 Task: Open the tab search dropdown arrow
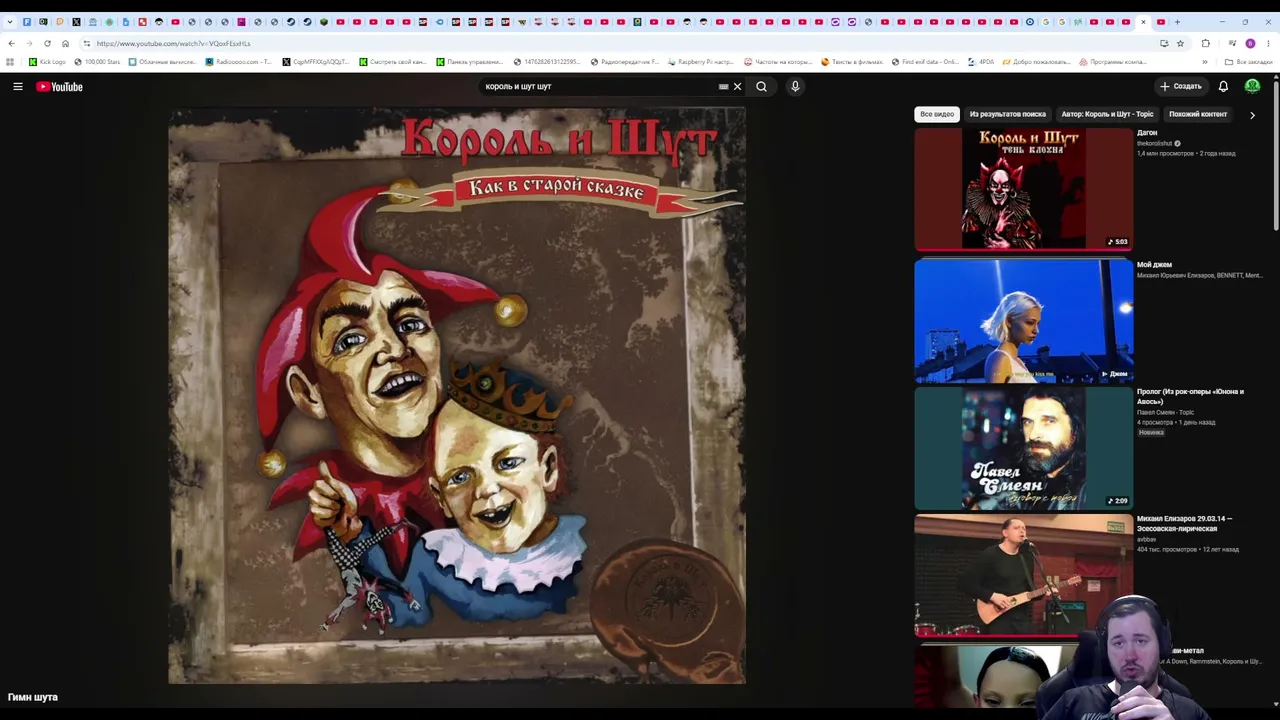[10, 22]
